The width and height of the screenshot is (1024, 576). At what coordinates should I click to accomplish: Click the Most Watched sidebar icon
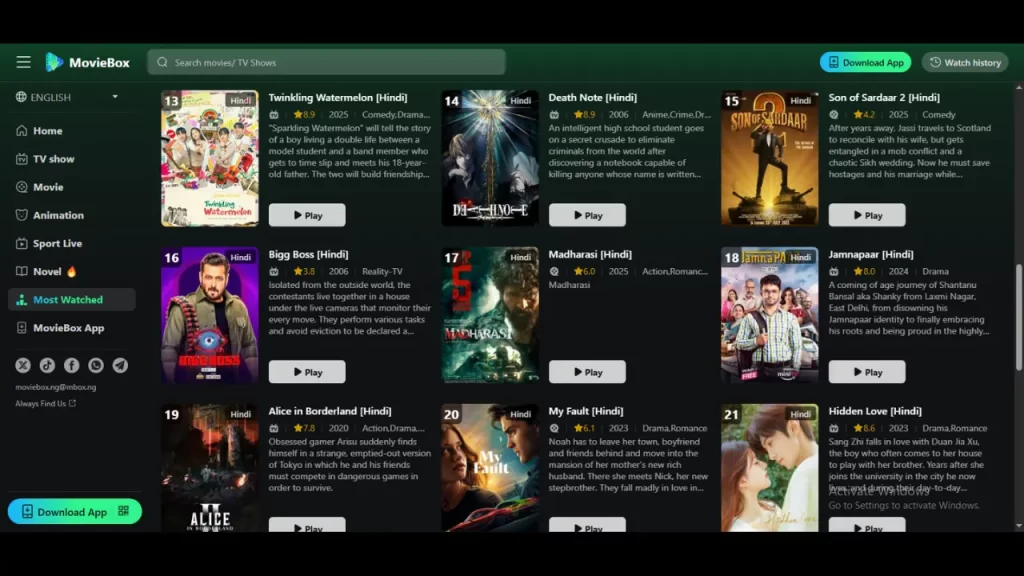coord(22,300)
